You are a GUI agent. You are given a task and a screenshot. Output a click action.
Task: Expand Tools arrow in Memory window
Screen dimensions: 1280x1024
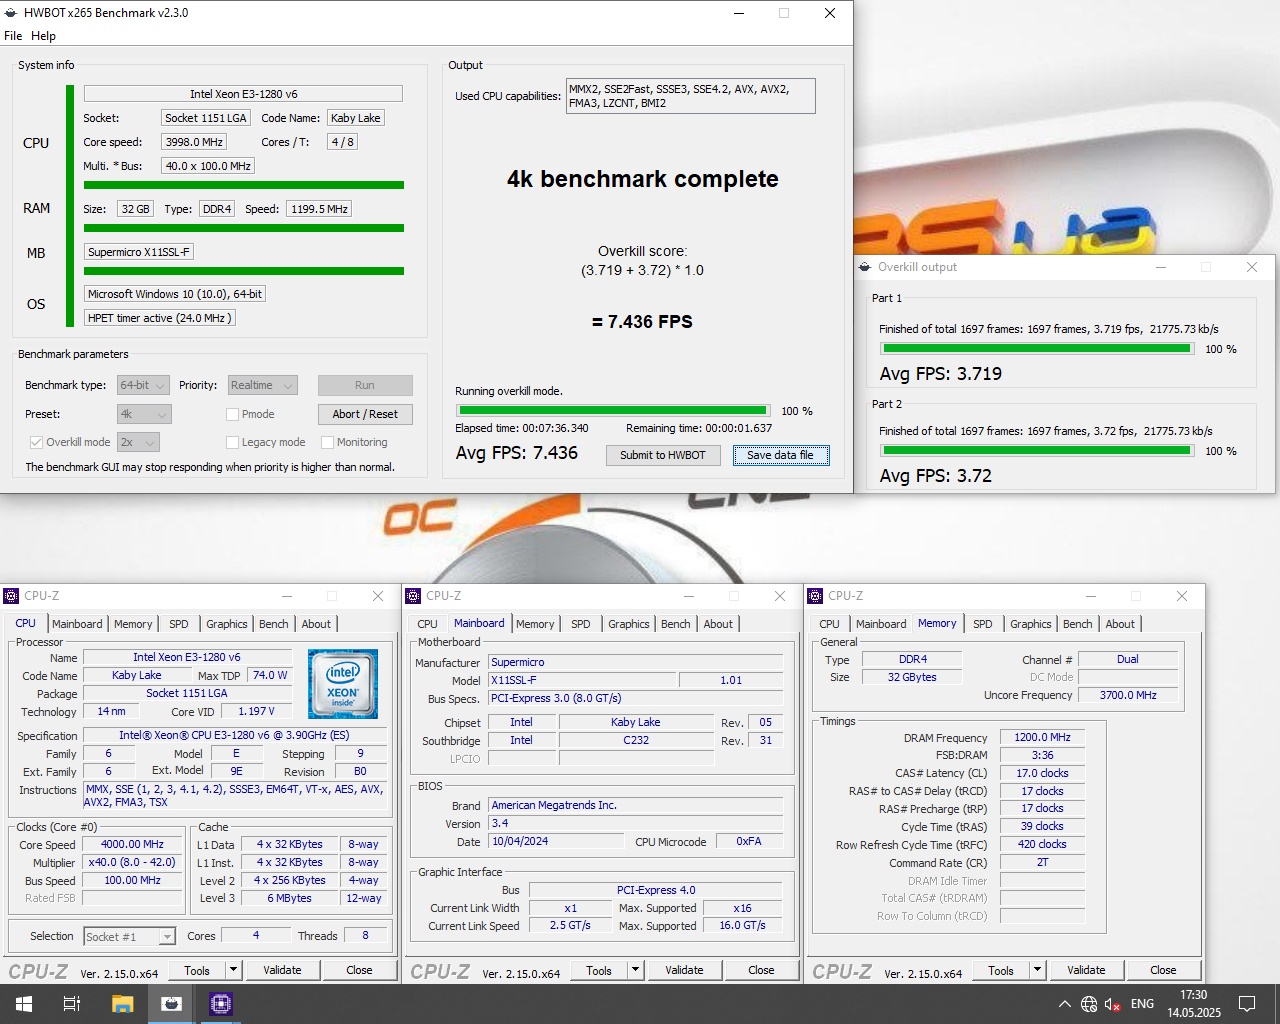pyautogui.click(x=1037, y=970)
